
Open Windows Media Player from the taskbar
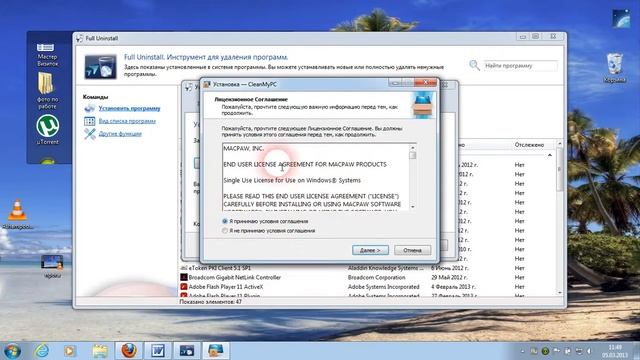[x=69, y=351]
